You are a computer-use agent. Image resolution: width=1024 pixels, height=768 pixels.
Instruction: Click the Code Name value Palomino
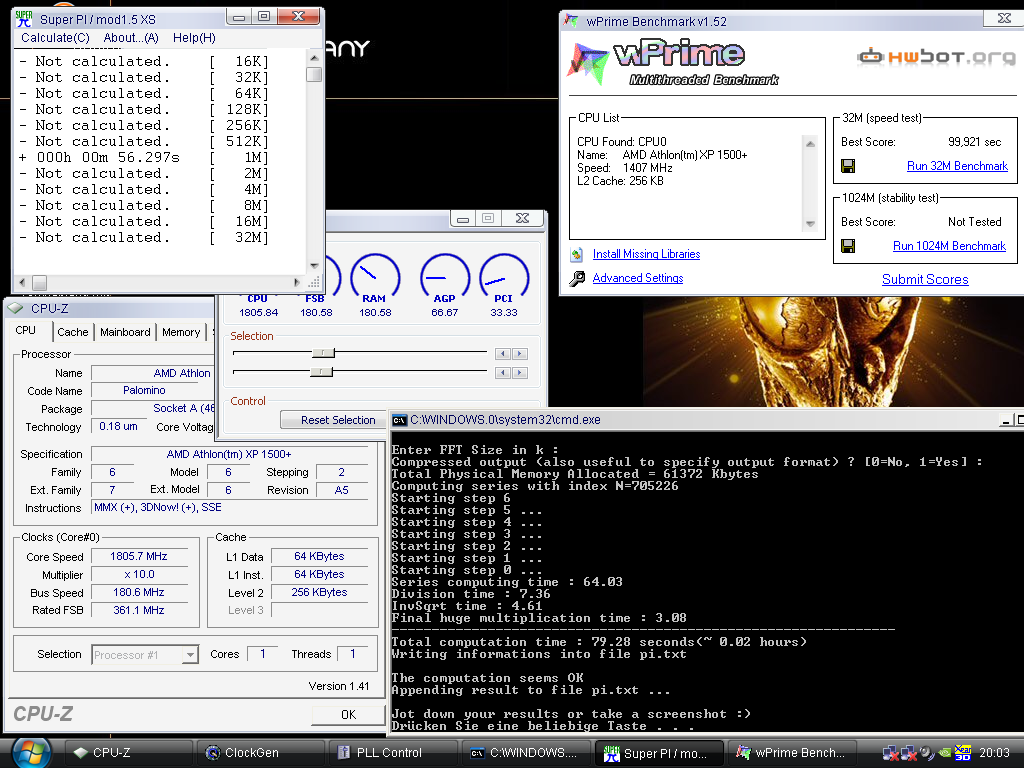point(144,391)
